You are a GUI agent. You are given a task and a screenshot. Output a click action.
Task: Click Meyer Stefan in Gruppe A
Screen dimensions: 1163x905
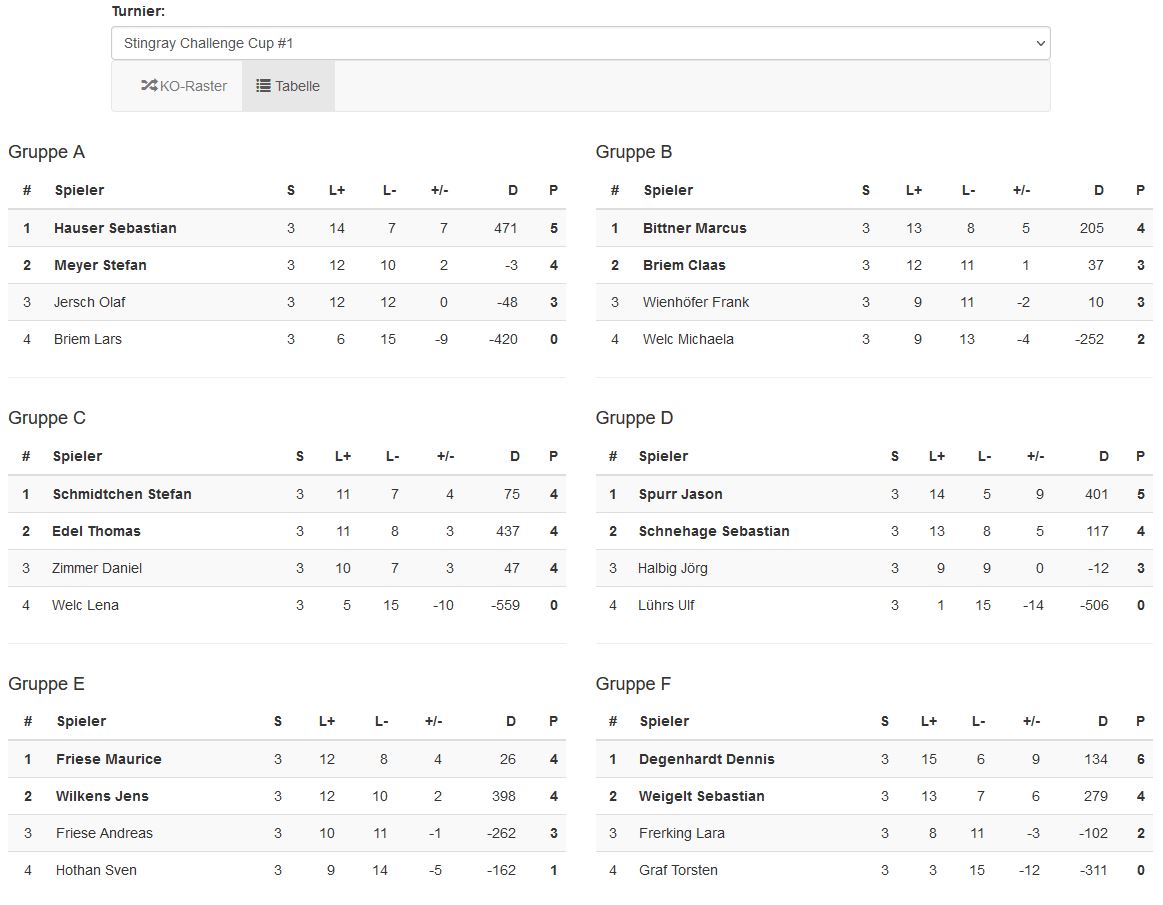(x=100, y=265)
